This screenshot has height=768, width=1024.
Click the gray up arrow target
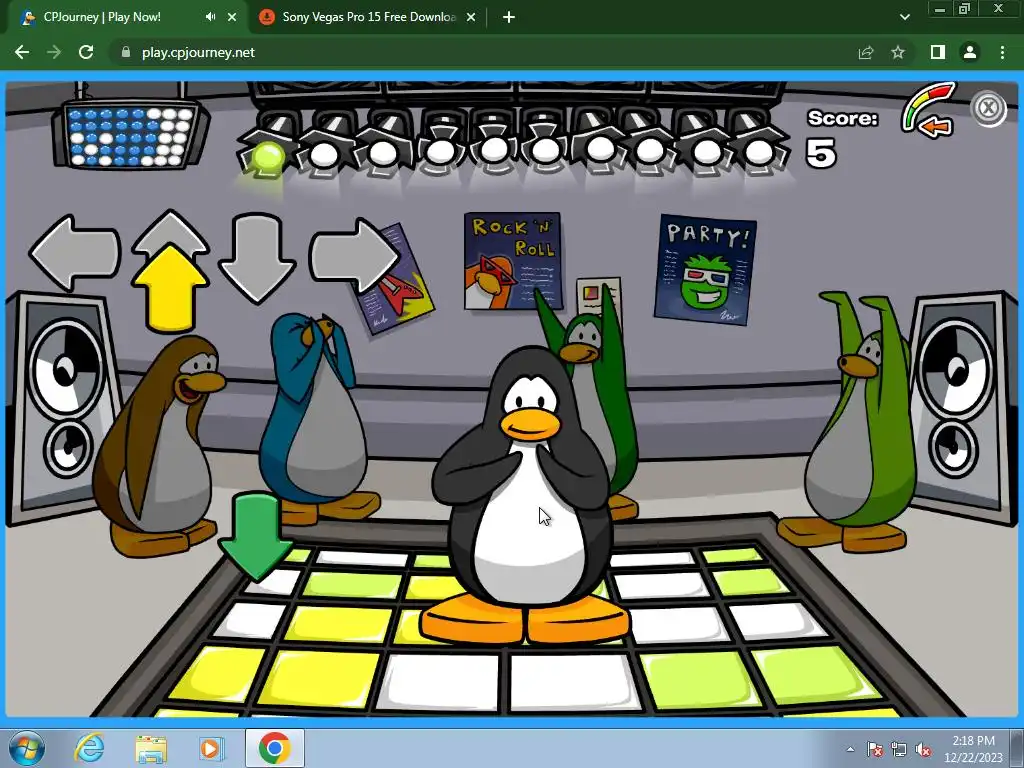coord(170,230)
